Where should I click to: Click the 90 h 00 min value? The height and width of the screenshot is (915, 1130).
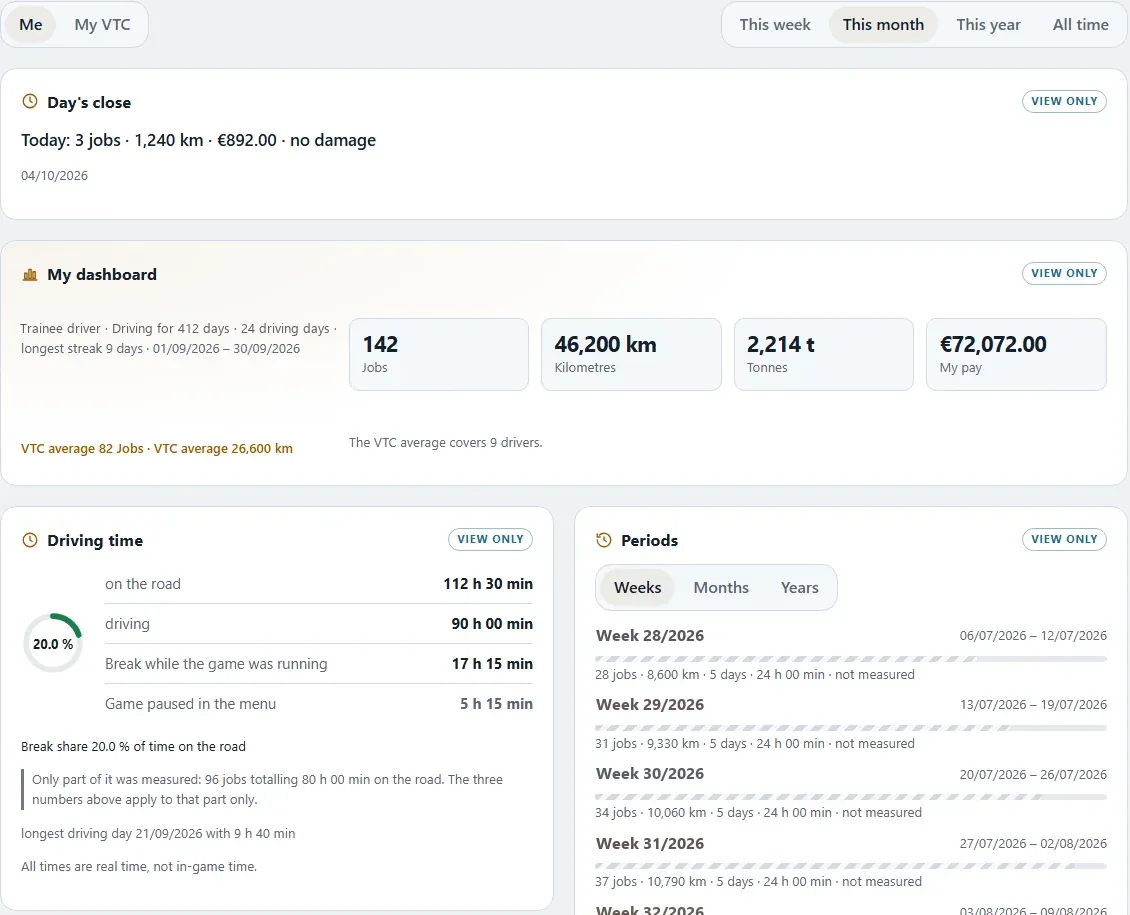(492, 624)
